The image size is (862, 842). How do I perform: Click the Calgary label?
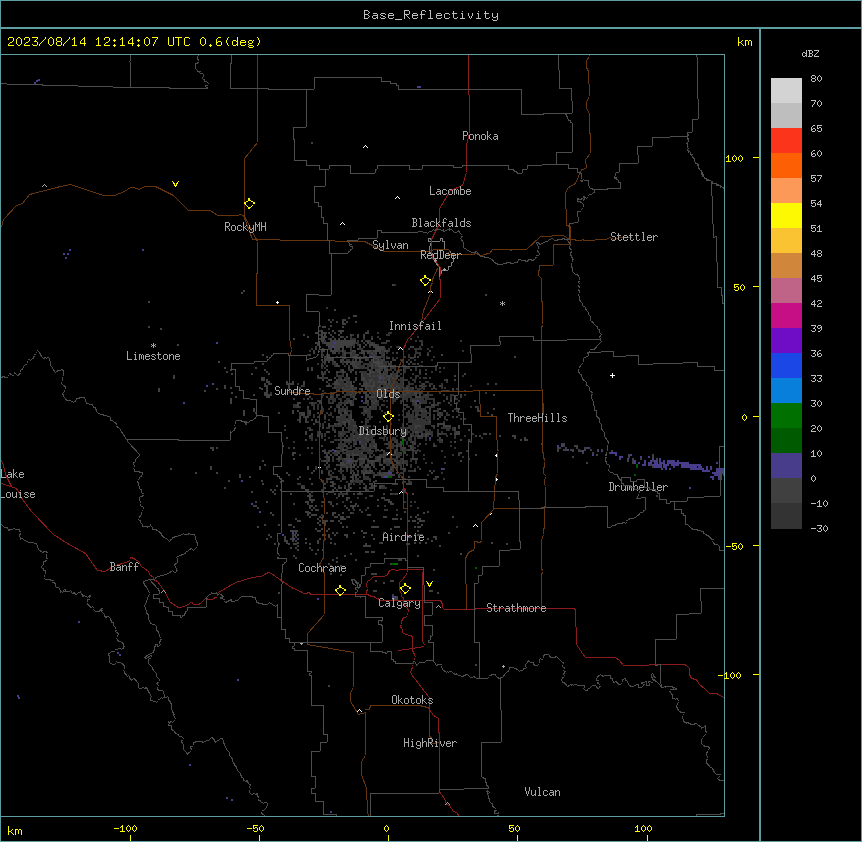point(399,603)
